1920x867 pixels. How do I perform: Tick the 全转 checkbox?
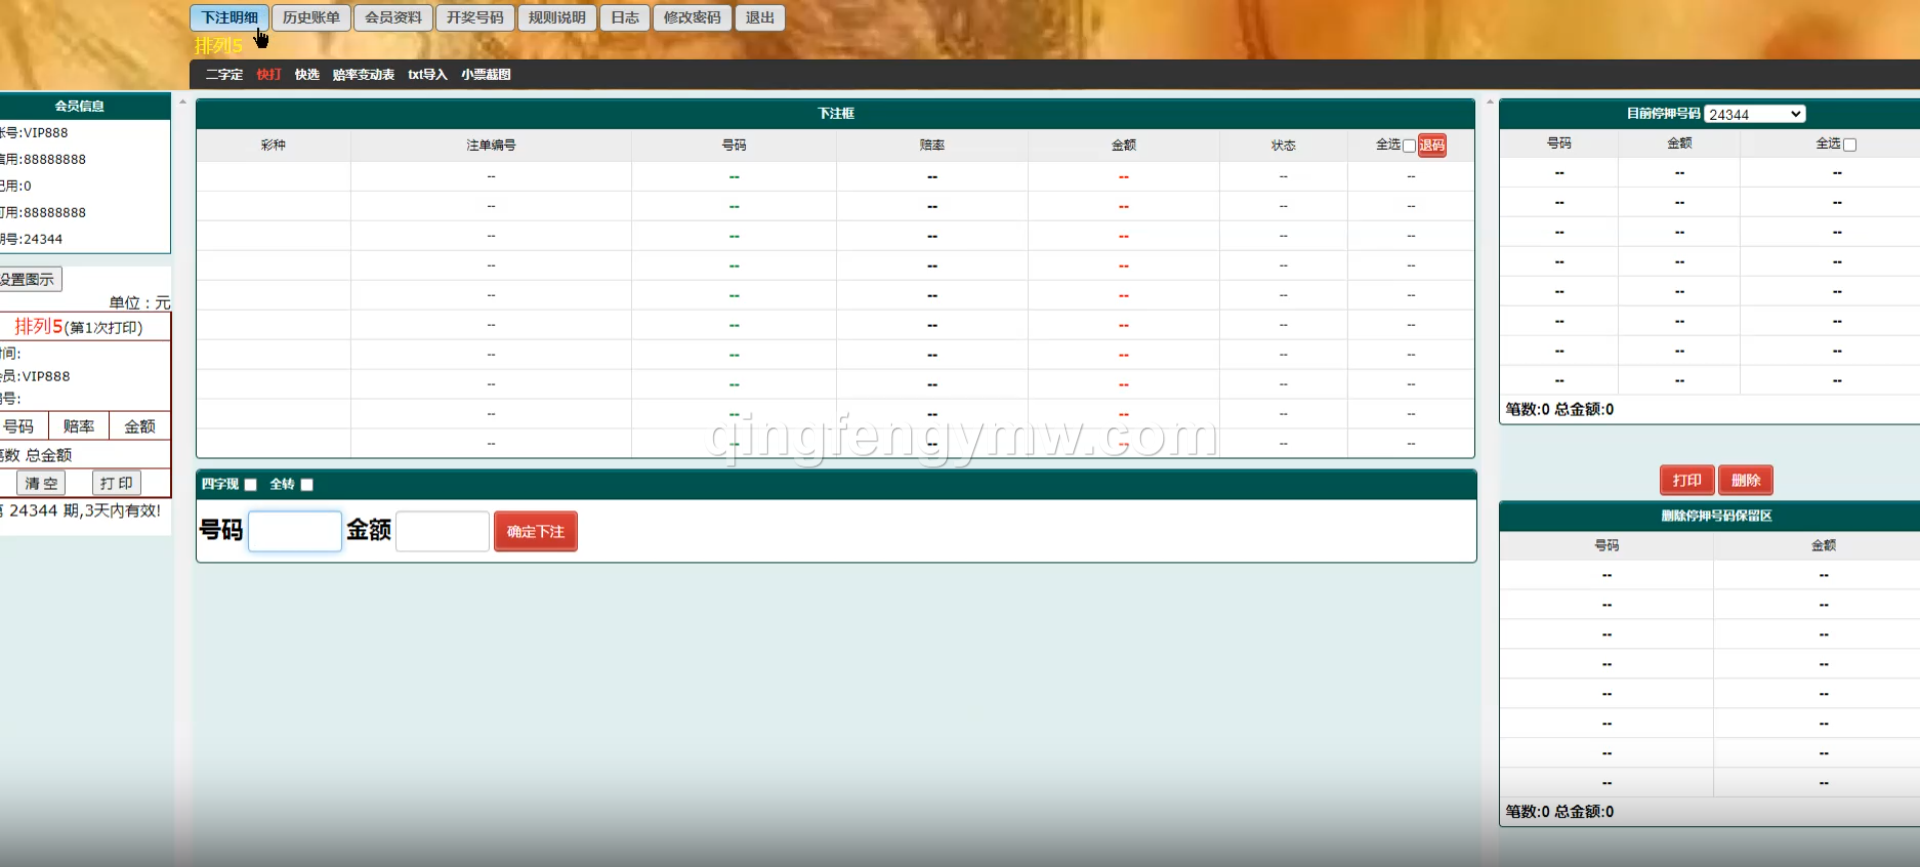pyautogui.click(x=307, y=485)
